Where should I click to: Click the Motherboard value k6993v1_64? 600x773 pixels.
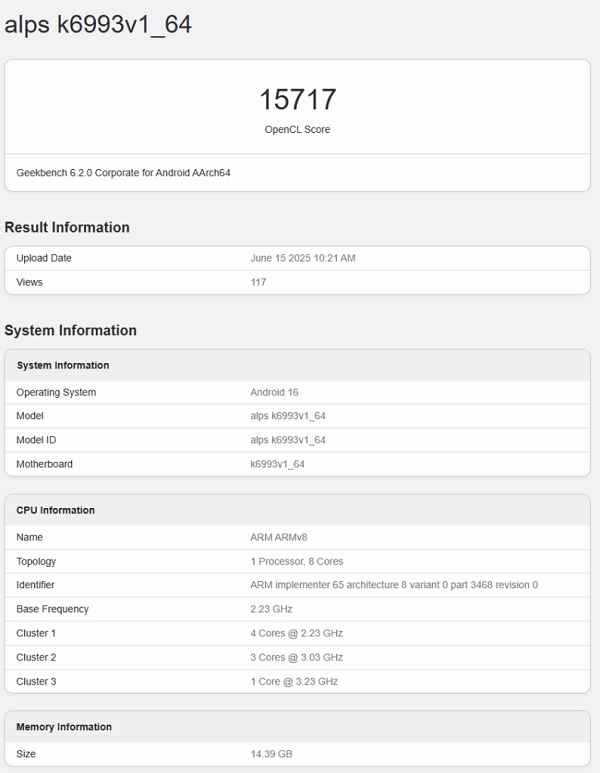(x=277, y=464)
